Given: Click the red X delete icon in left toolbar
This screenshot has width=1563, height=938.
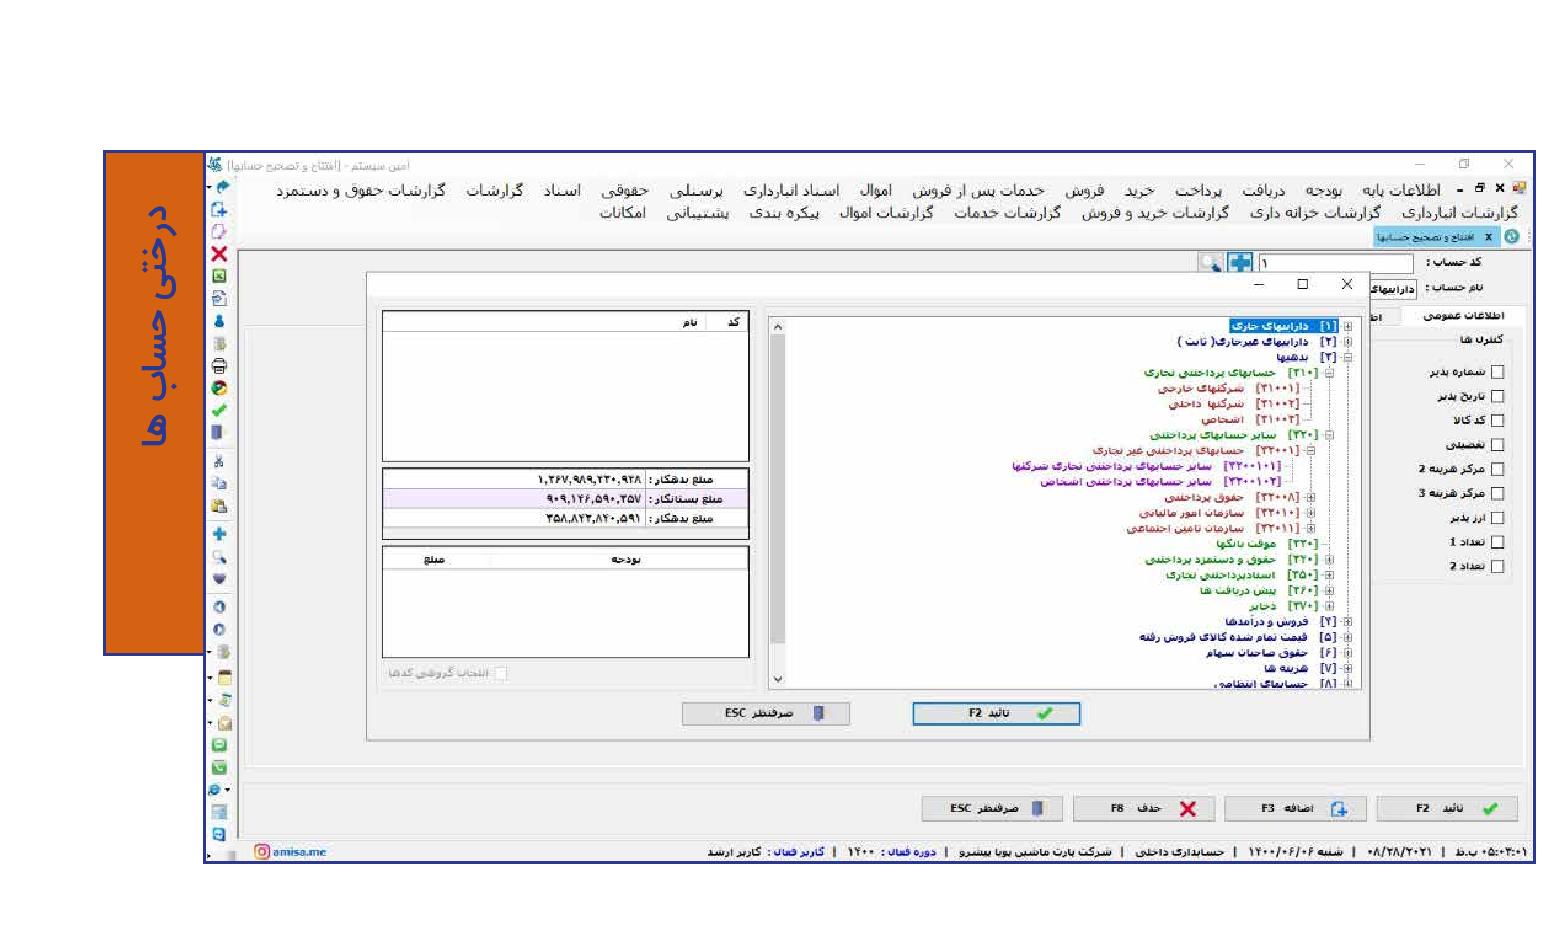Looking at the screenshot, I should [x=219, y=254].
